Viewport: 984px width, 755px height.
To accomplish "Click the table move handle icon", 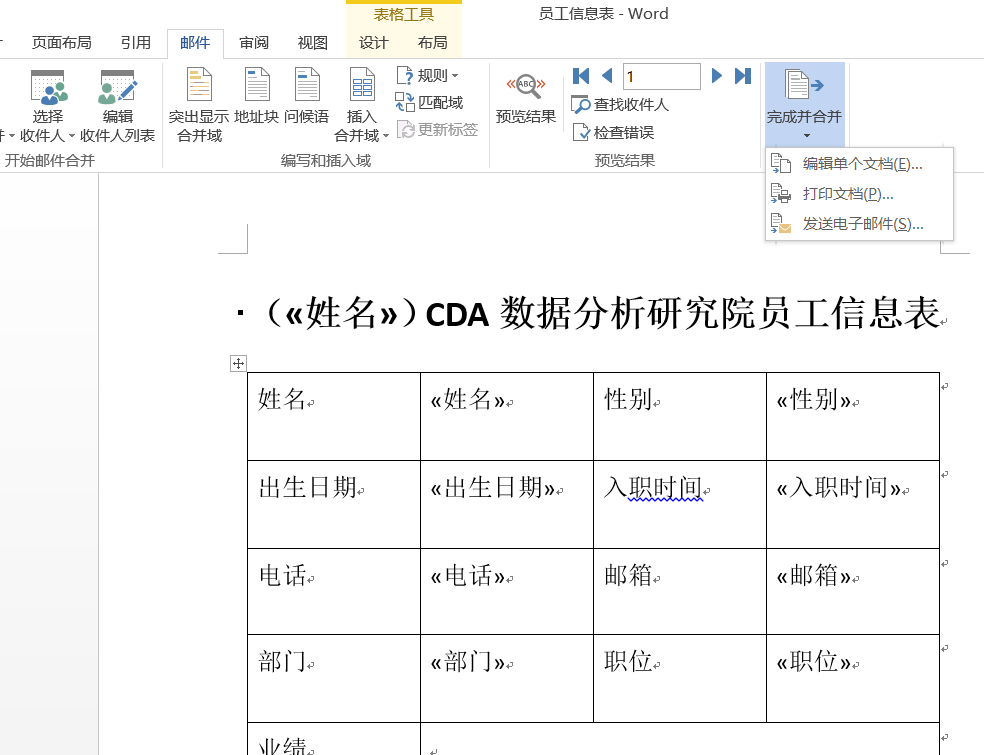I will click(x=238, y=363).
